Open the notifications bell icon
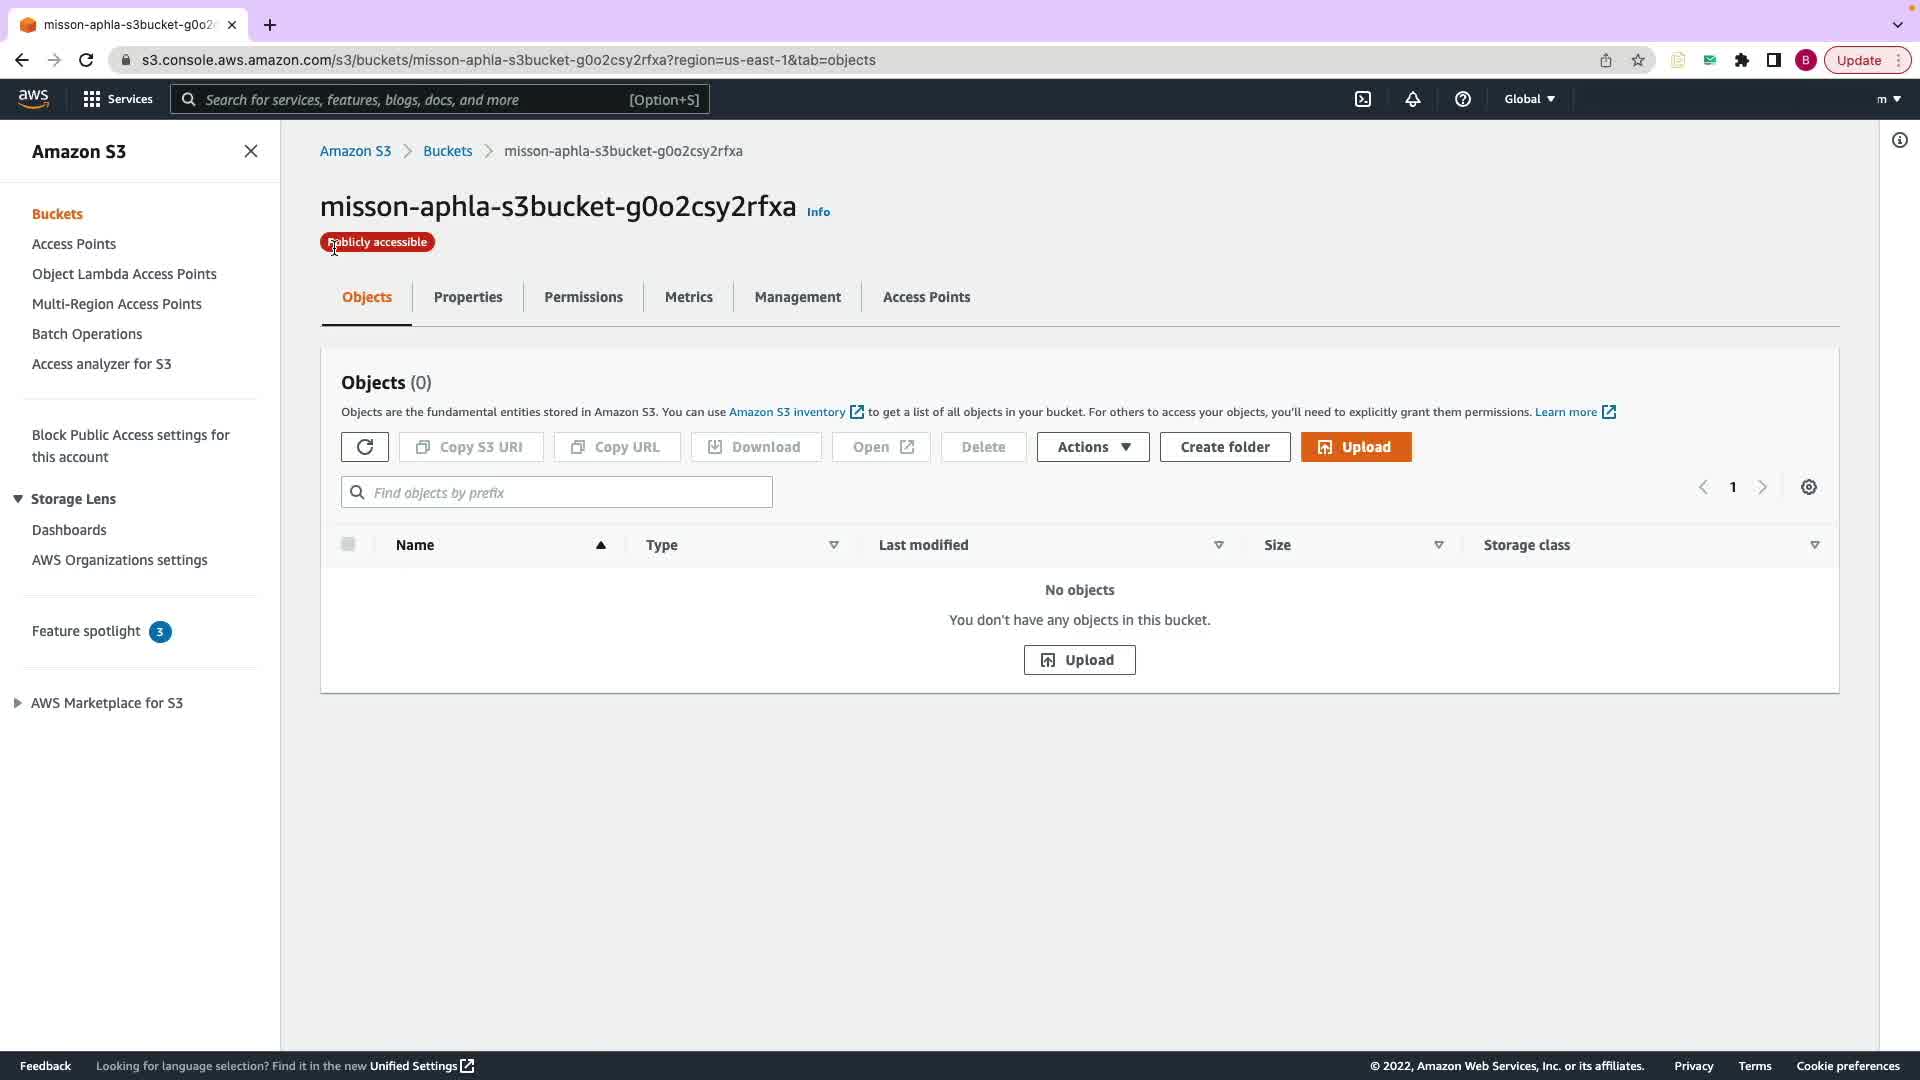Viewport: 1920px width, 1080px height. pos(1413,99)
